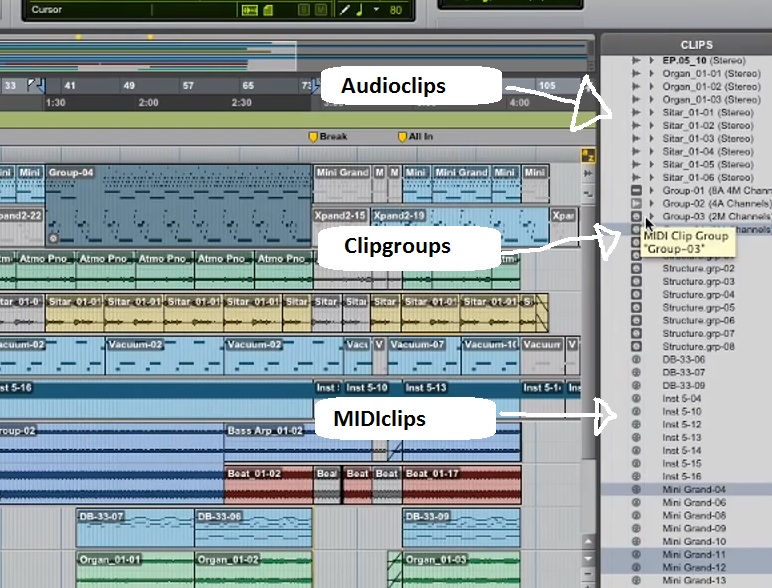Click the group icon of Structure.grp-05
The image size is (772, 588).
(636, 307)
